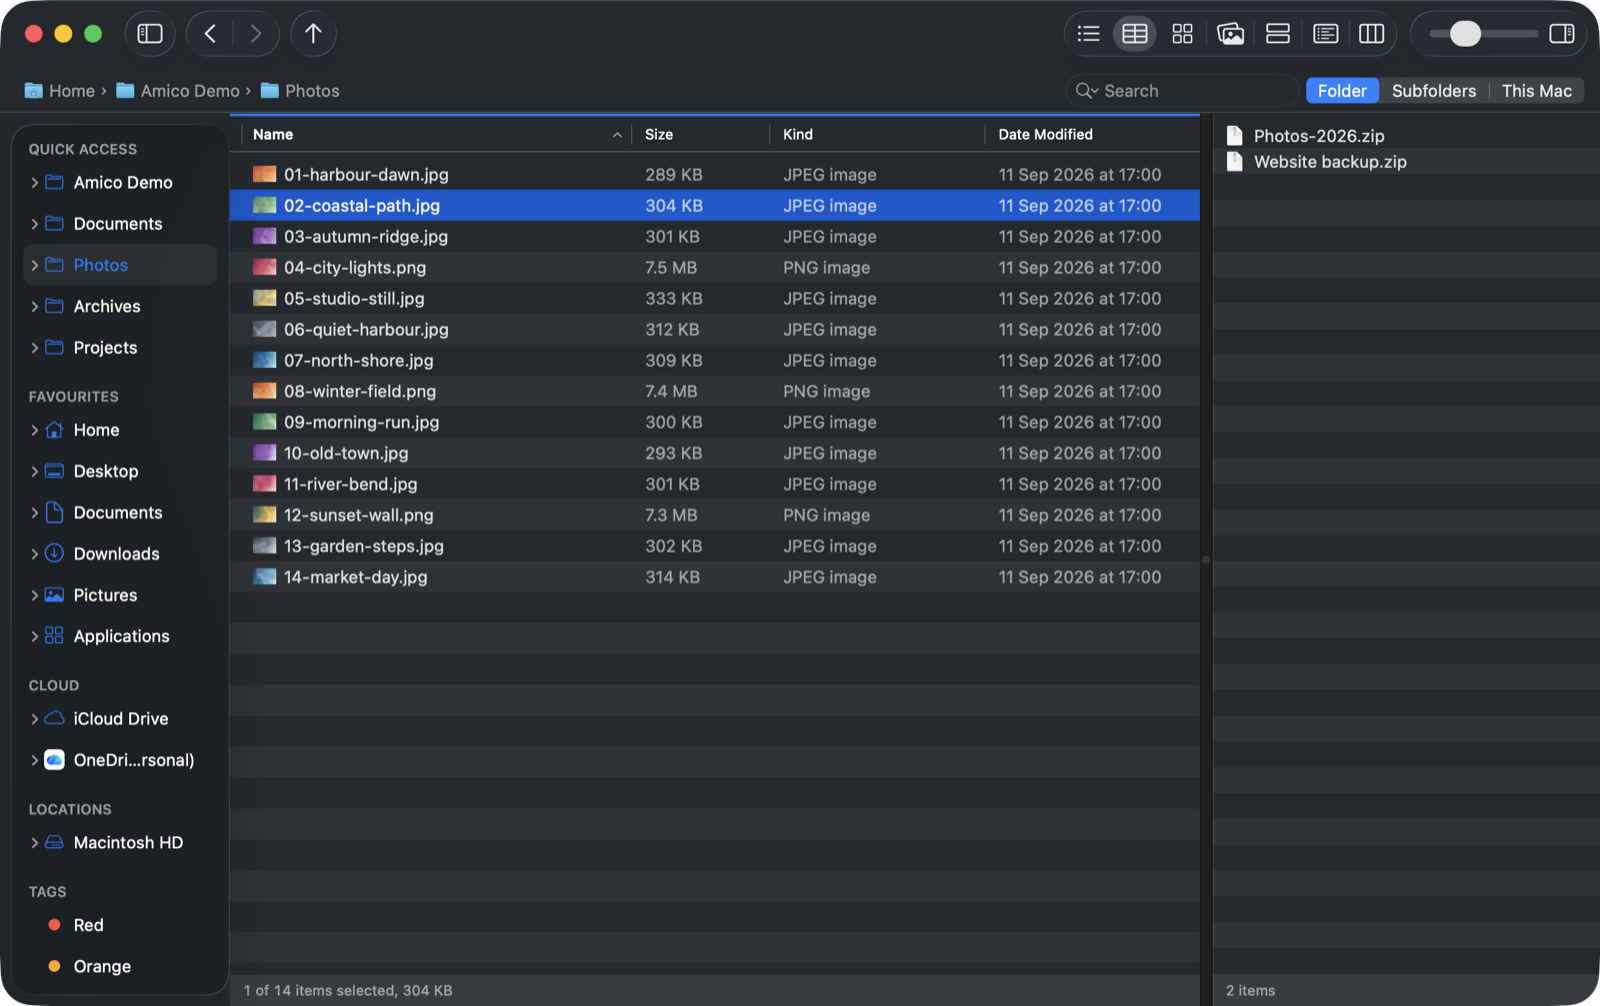1600x1006 pixels.
Task: Expand the Archives sidebar folder
Action: tap(35, 306)
